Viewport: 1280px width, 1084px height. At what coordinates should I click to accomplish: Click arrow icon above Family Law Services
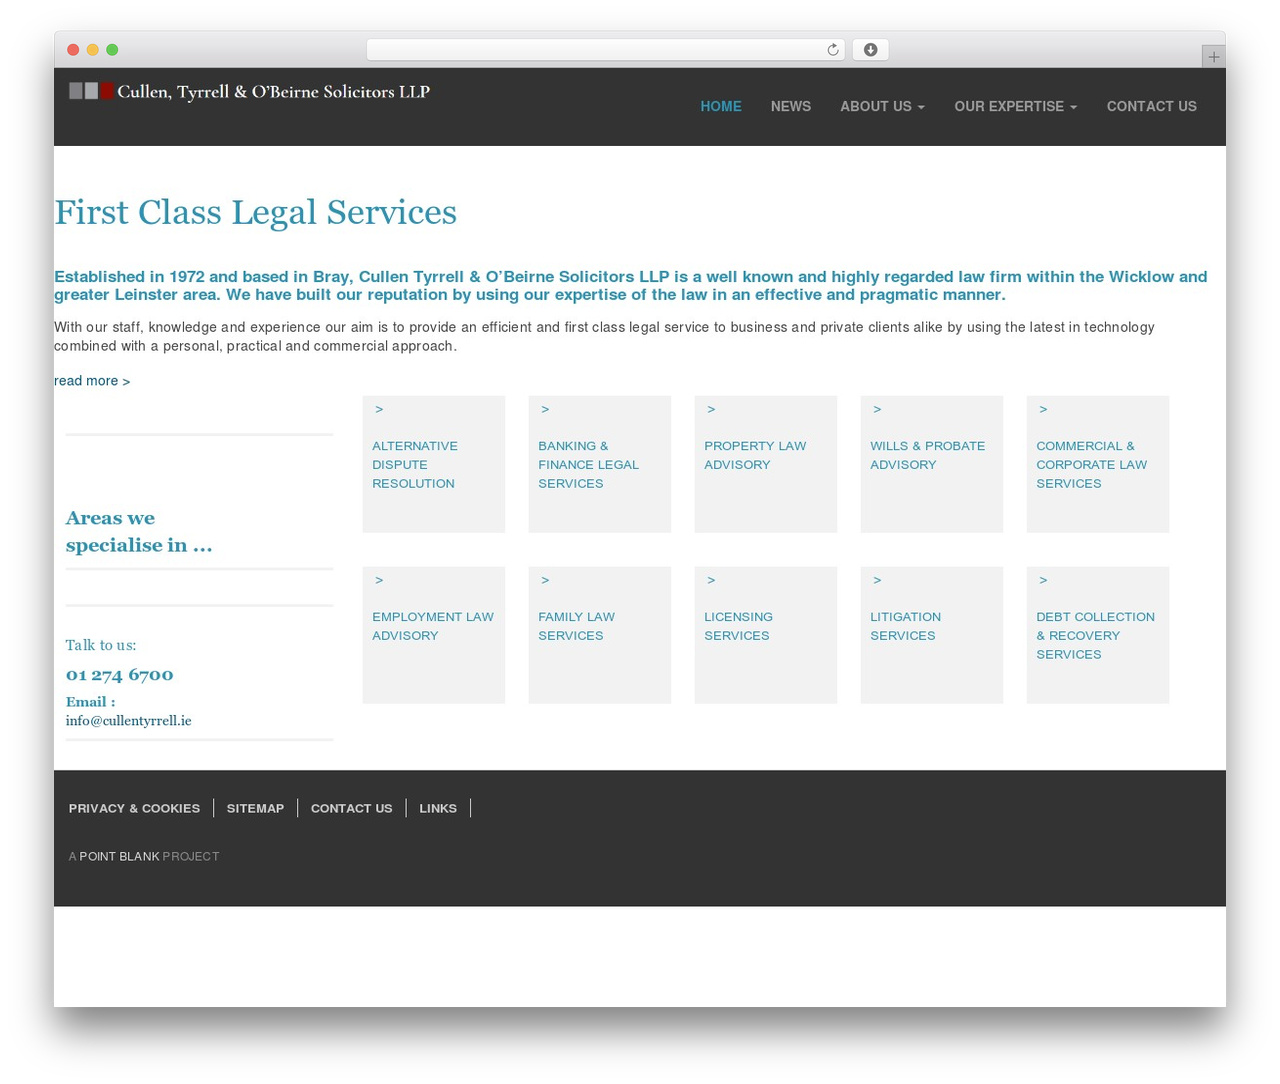click(545, 580)
